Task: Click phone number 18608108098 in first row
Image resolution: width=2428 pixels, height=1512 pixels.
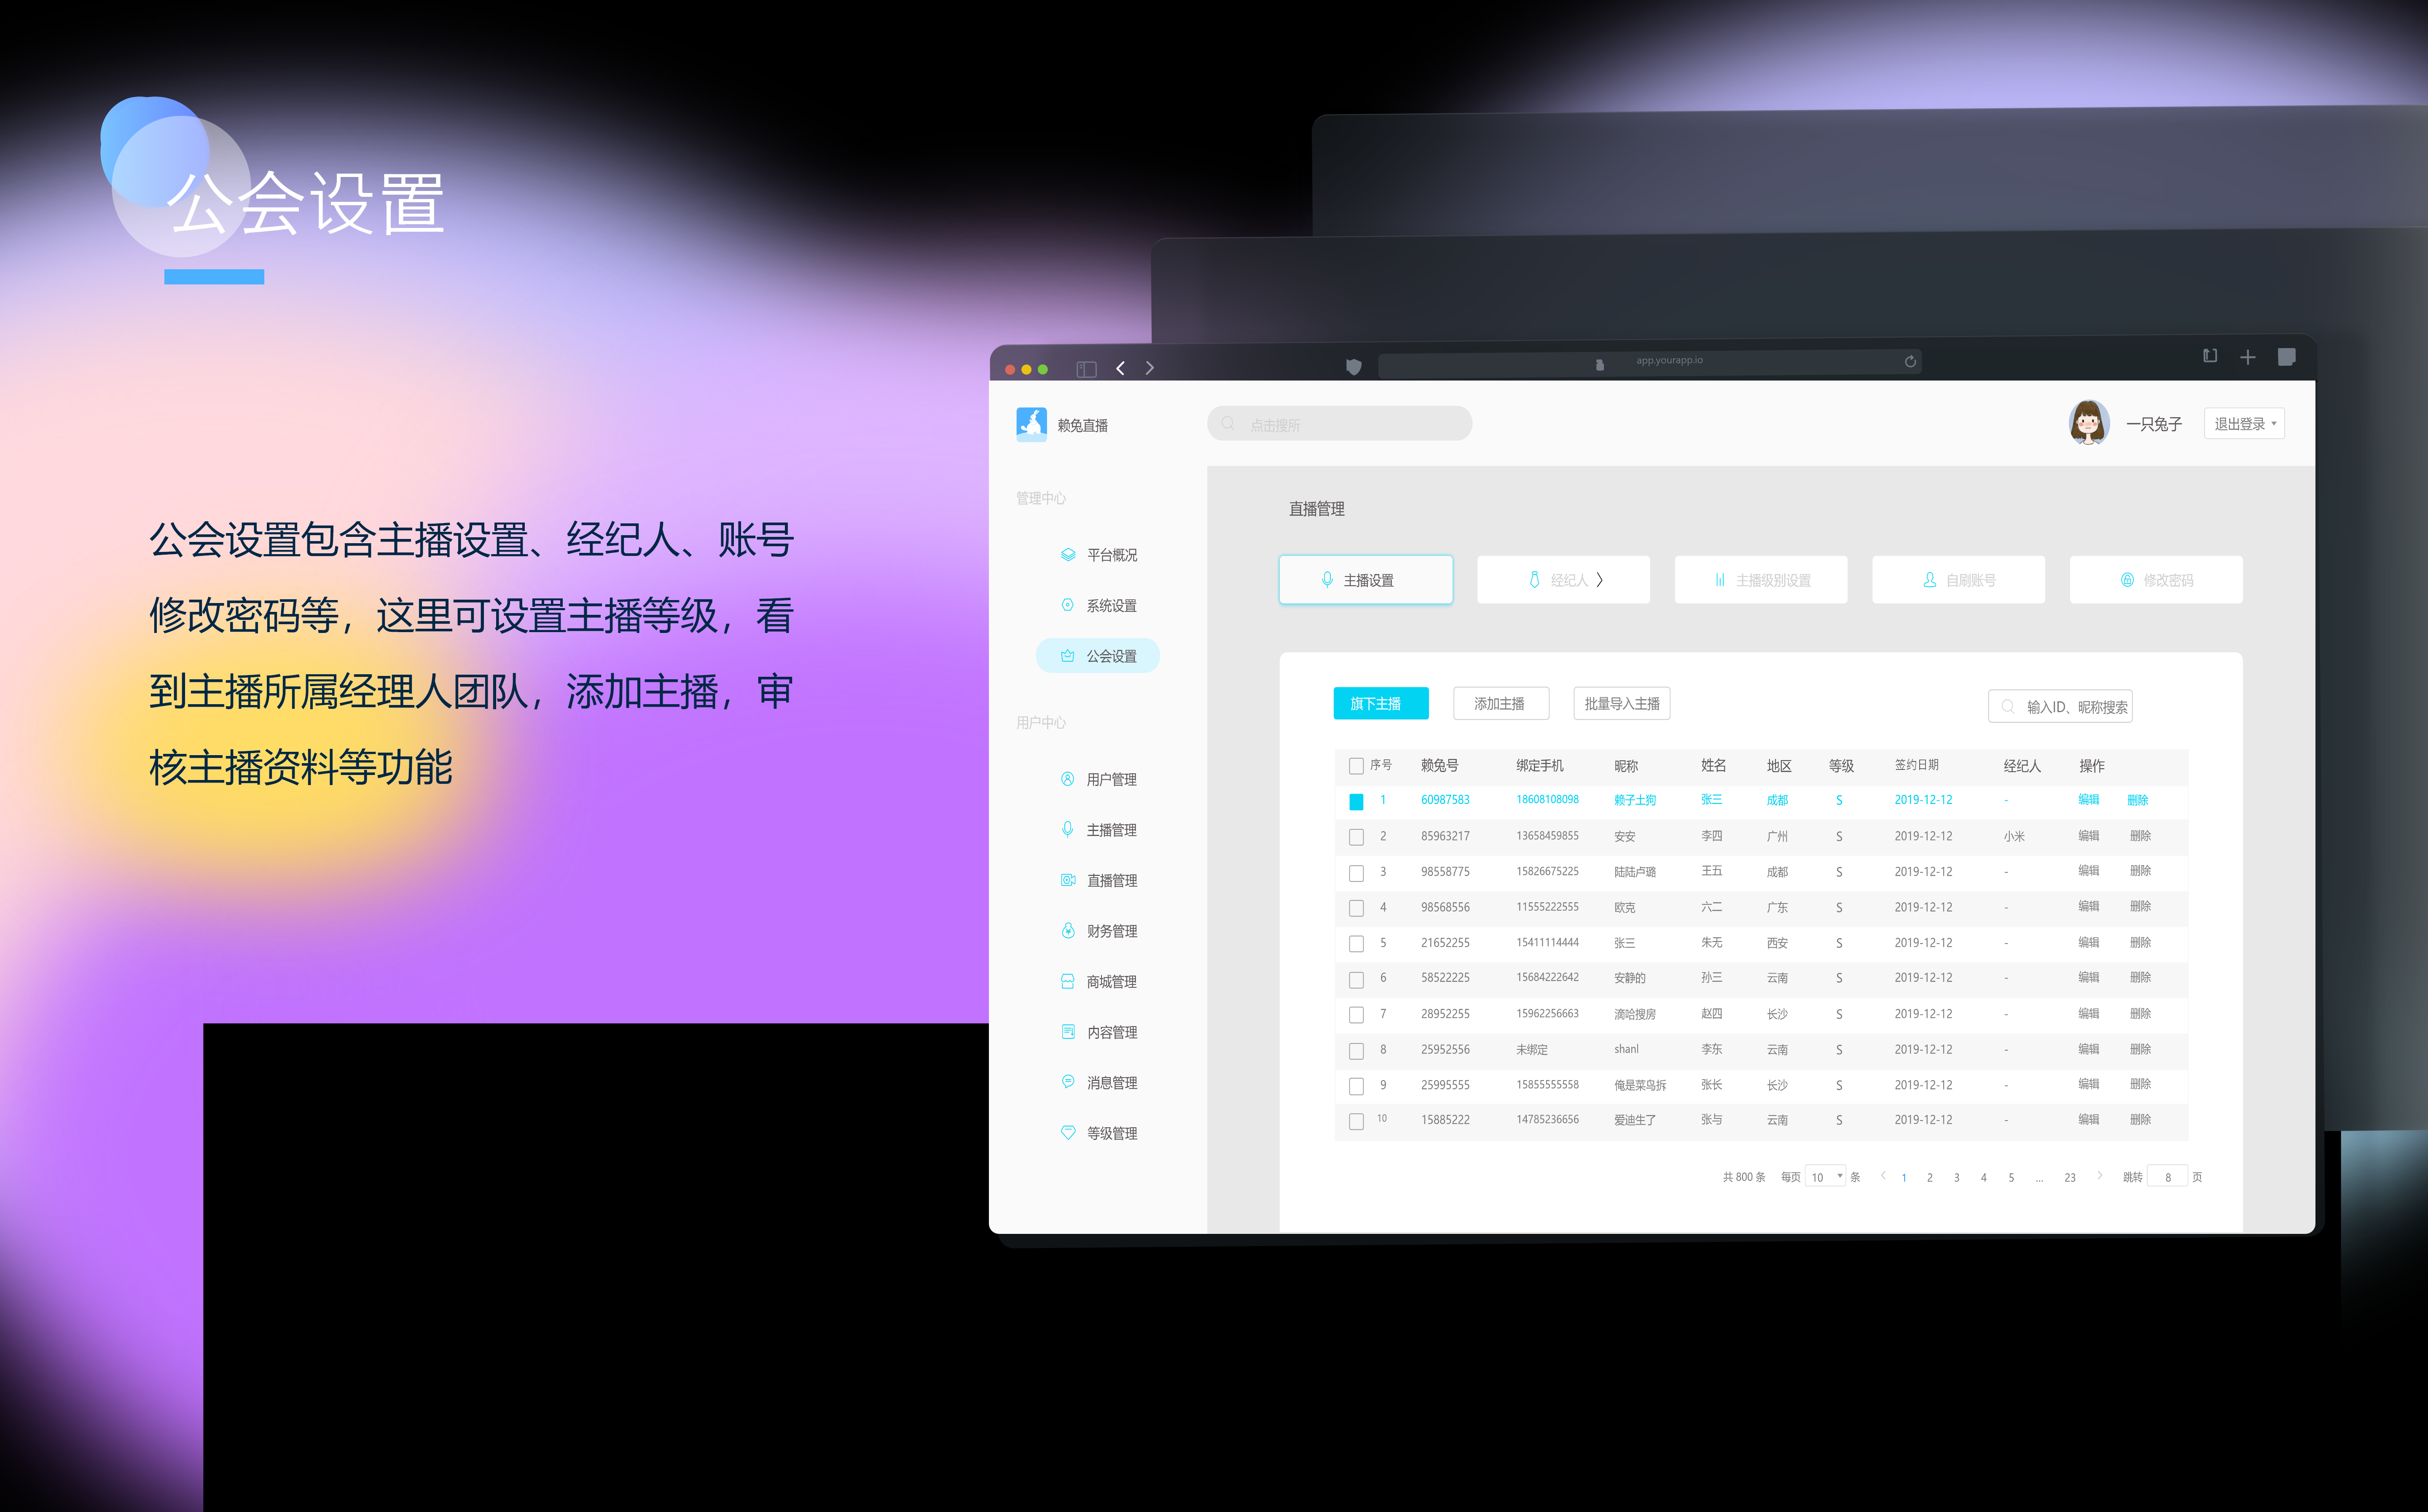Action: pyautogui.click(x=1547, y=800)
